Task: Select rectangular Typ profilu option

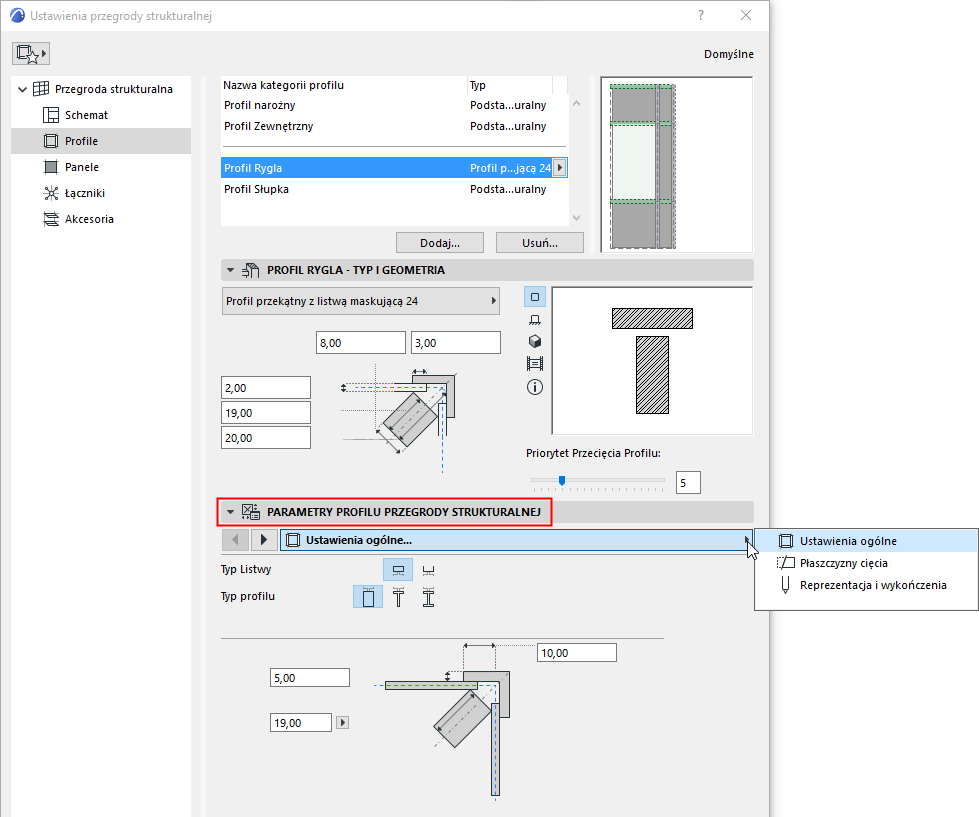Action: pyautogui.click(x=368, y=597)
